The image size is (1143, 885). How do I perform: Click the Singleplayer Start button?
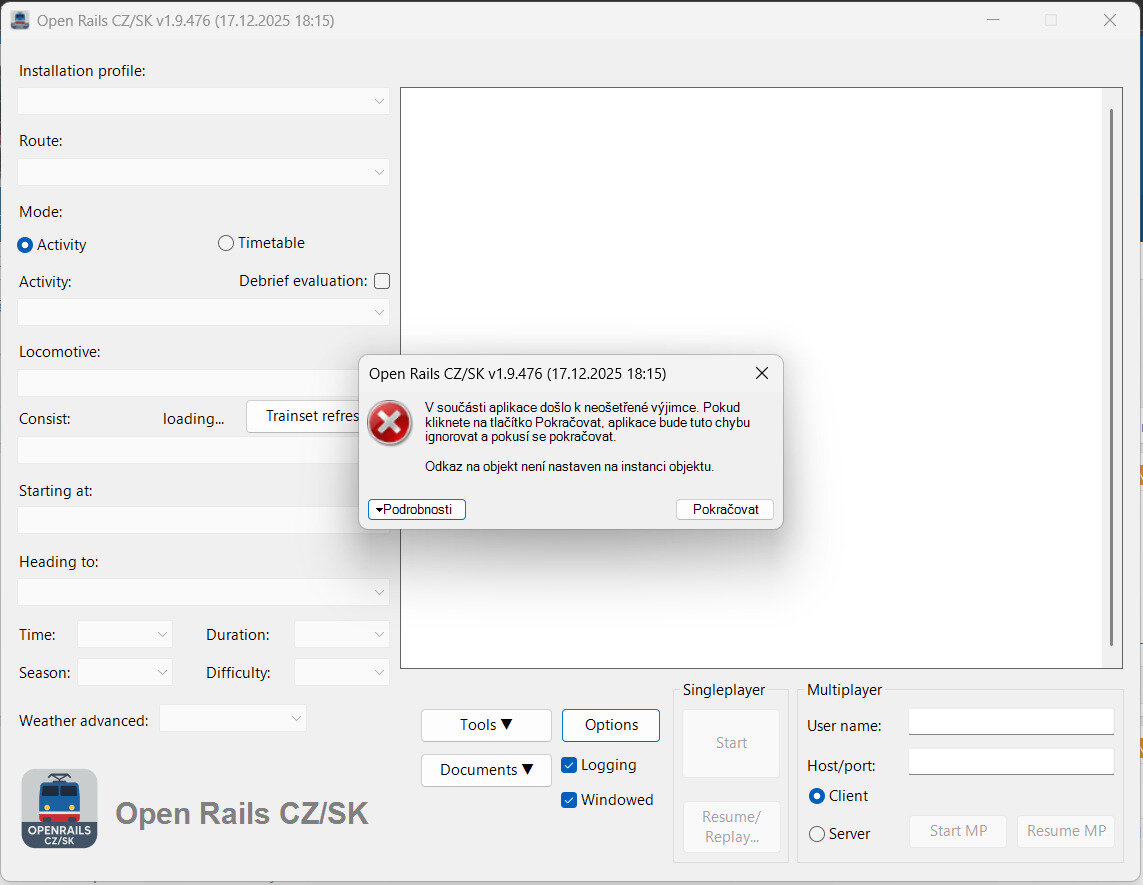731,743
